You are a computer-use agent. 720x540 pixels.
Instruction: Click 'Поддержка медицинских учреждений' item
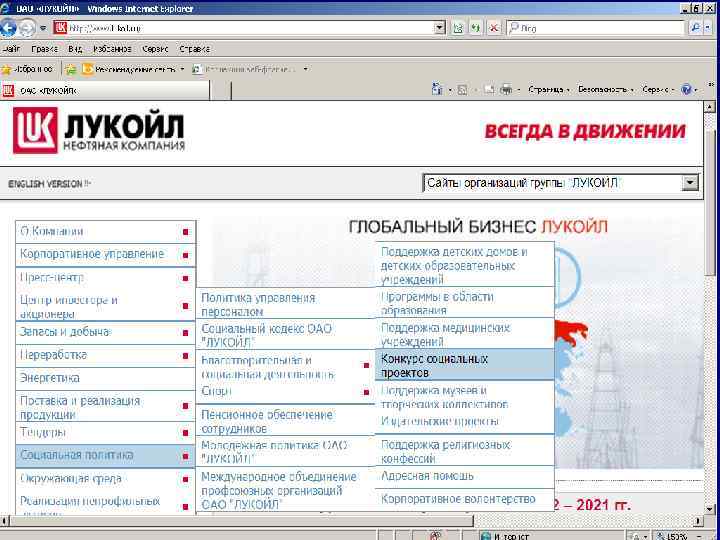click(465, 334)
